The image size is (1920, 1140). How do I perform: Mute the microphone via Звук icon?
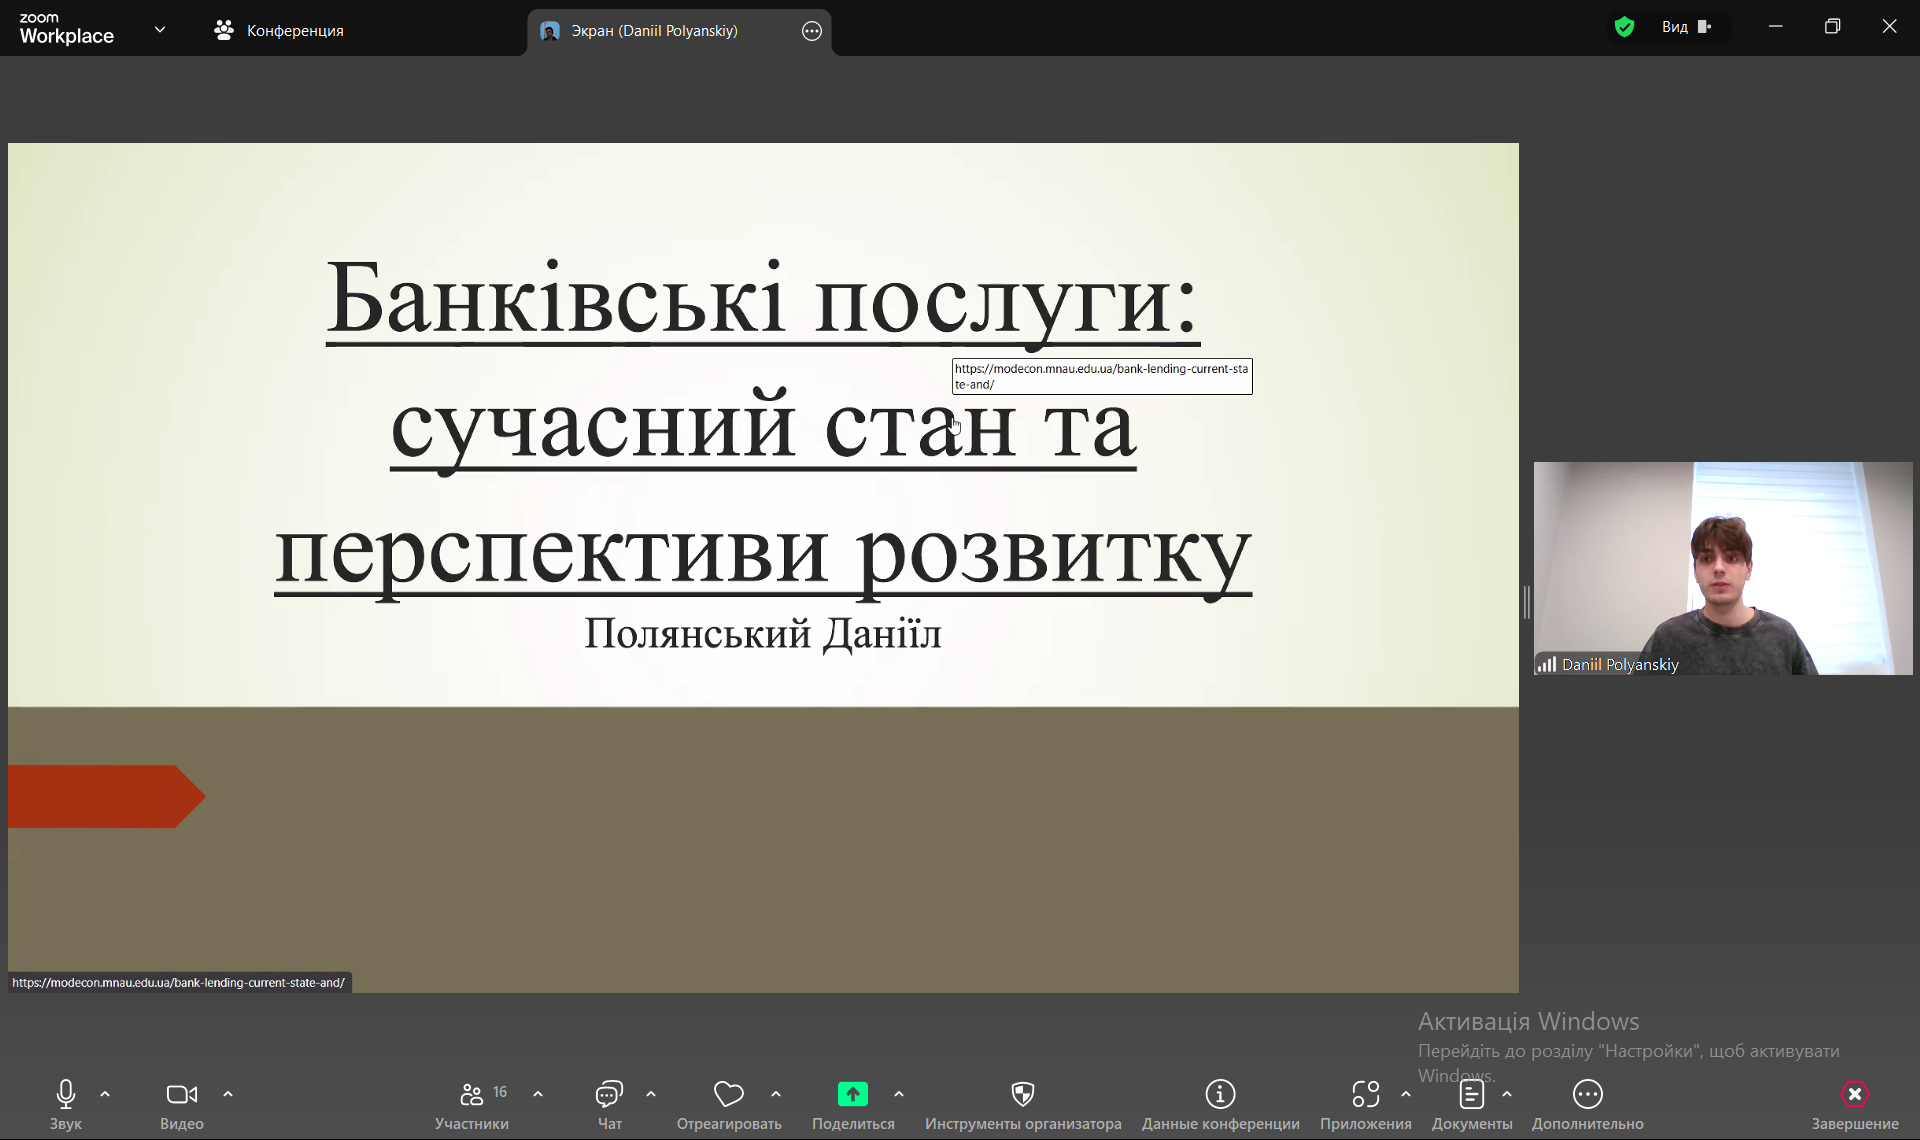pyautogui.click(x=66, y=1094)
